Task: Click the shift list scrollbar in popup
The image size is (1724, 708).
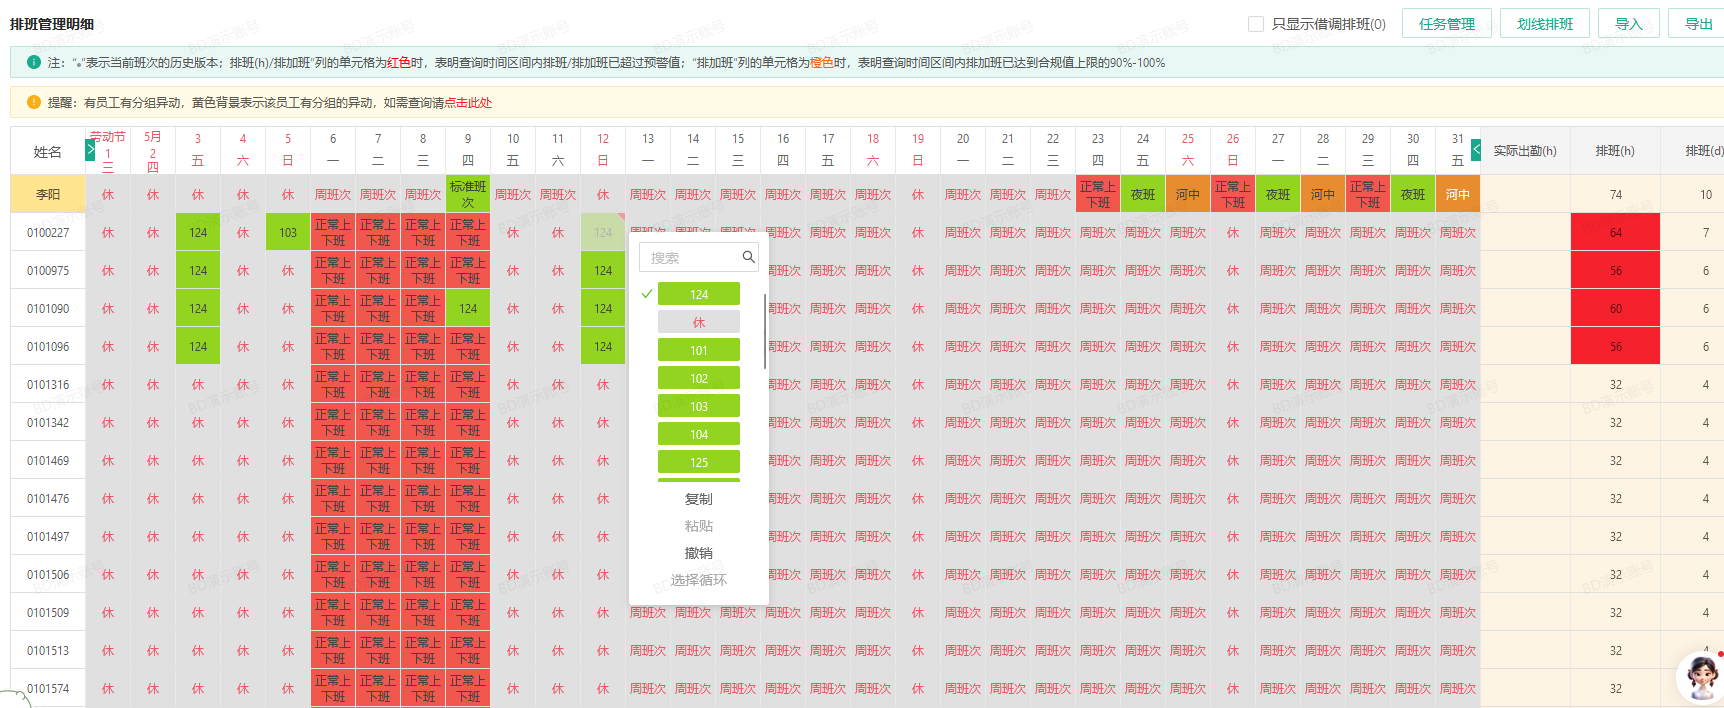Action: tap(765, 332)
